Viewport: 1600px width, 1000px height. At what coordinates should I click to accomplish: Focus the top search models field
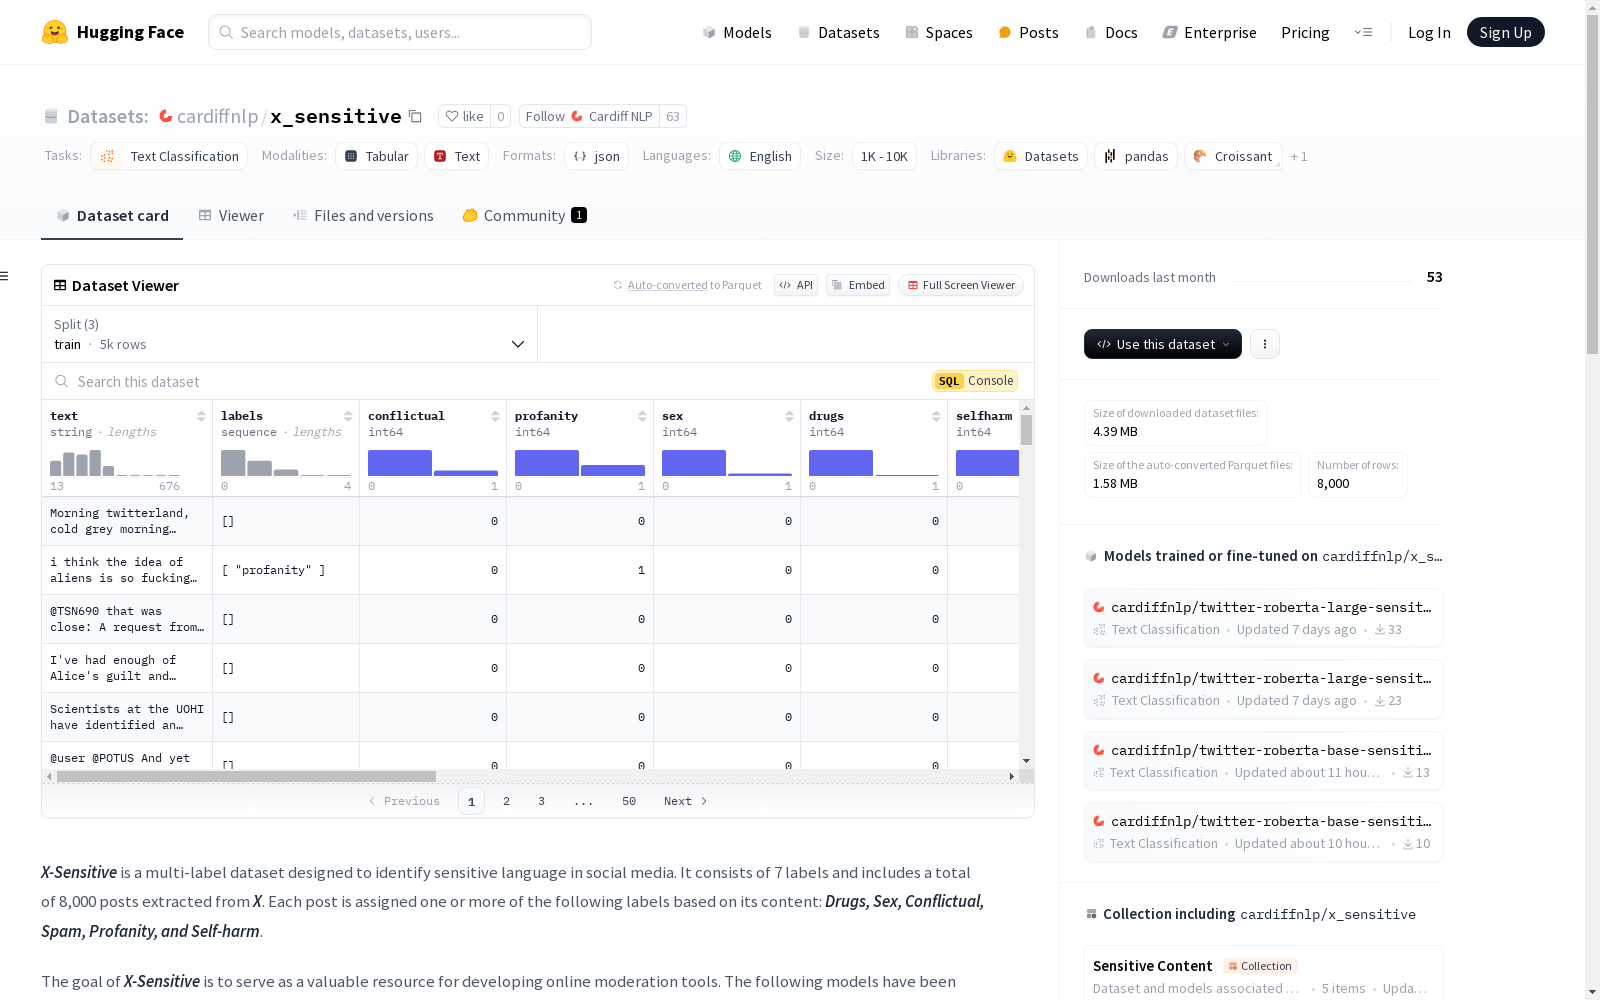tap(400, 32)
